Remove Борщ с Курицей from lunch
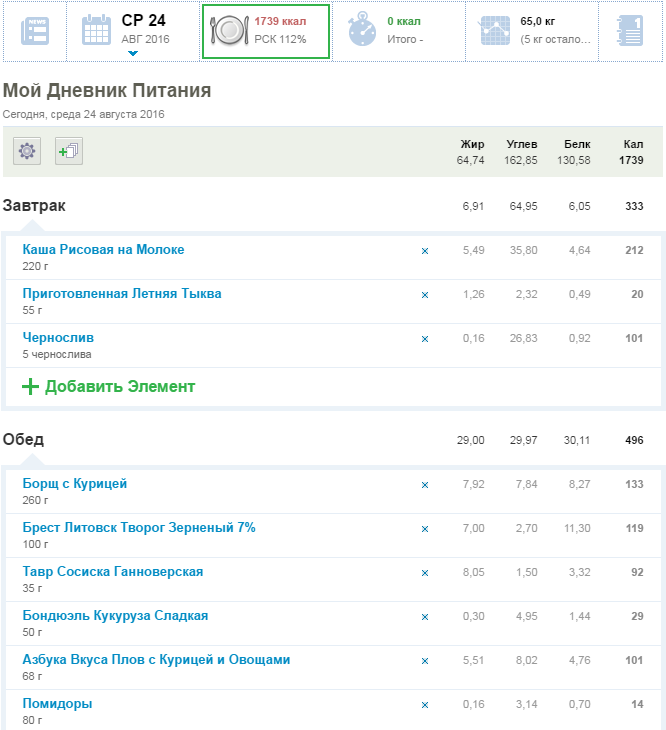 425,485
